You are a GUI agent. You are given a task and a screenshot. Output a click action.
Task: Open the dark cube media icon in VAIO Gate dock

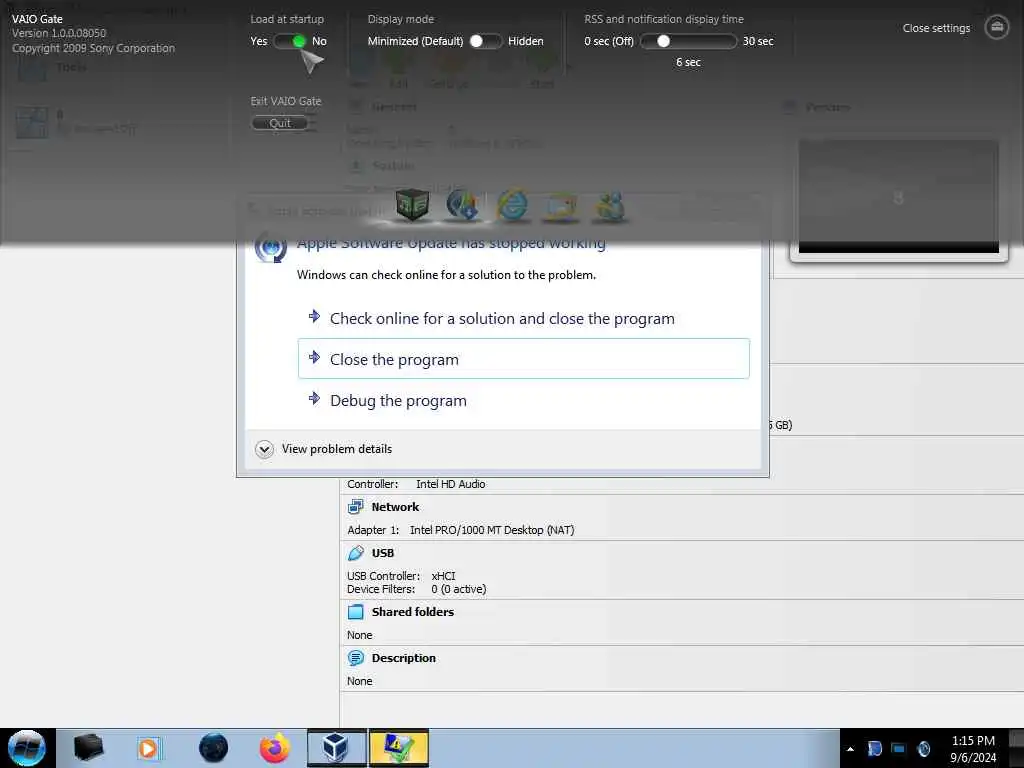click(412, 204)
